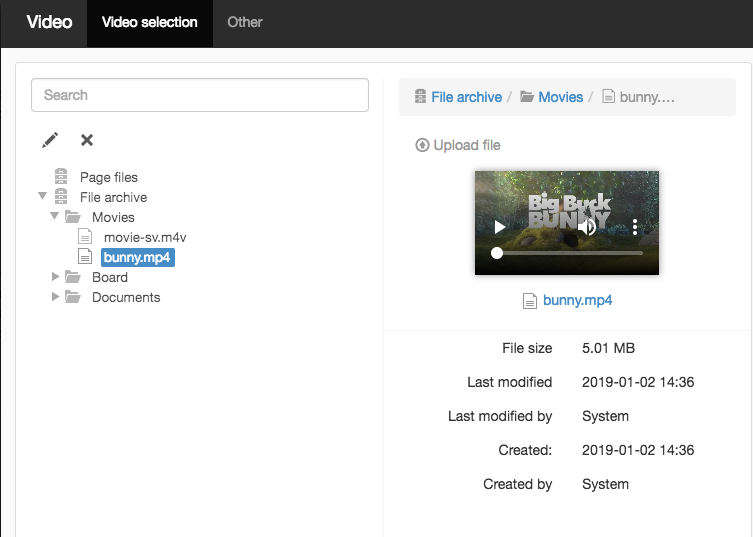Click the File archive icon in tree
753x537 pixels.
pos(61,196)
